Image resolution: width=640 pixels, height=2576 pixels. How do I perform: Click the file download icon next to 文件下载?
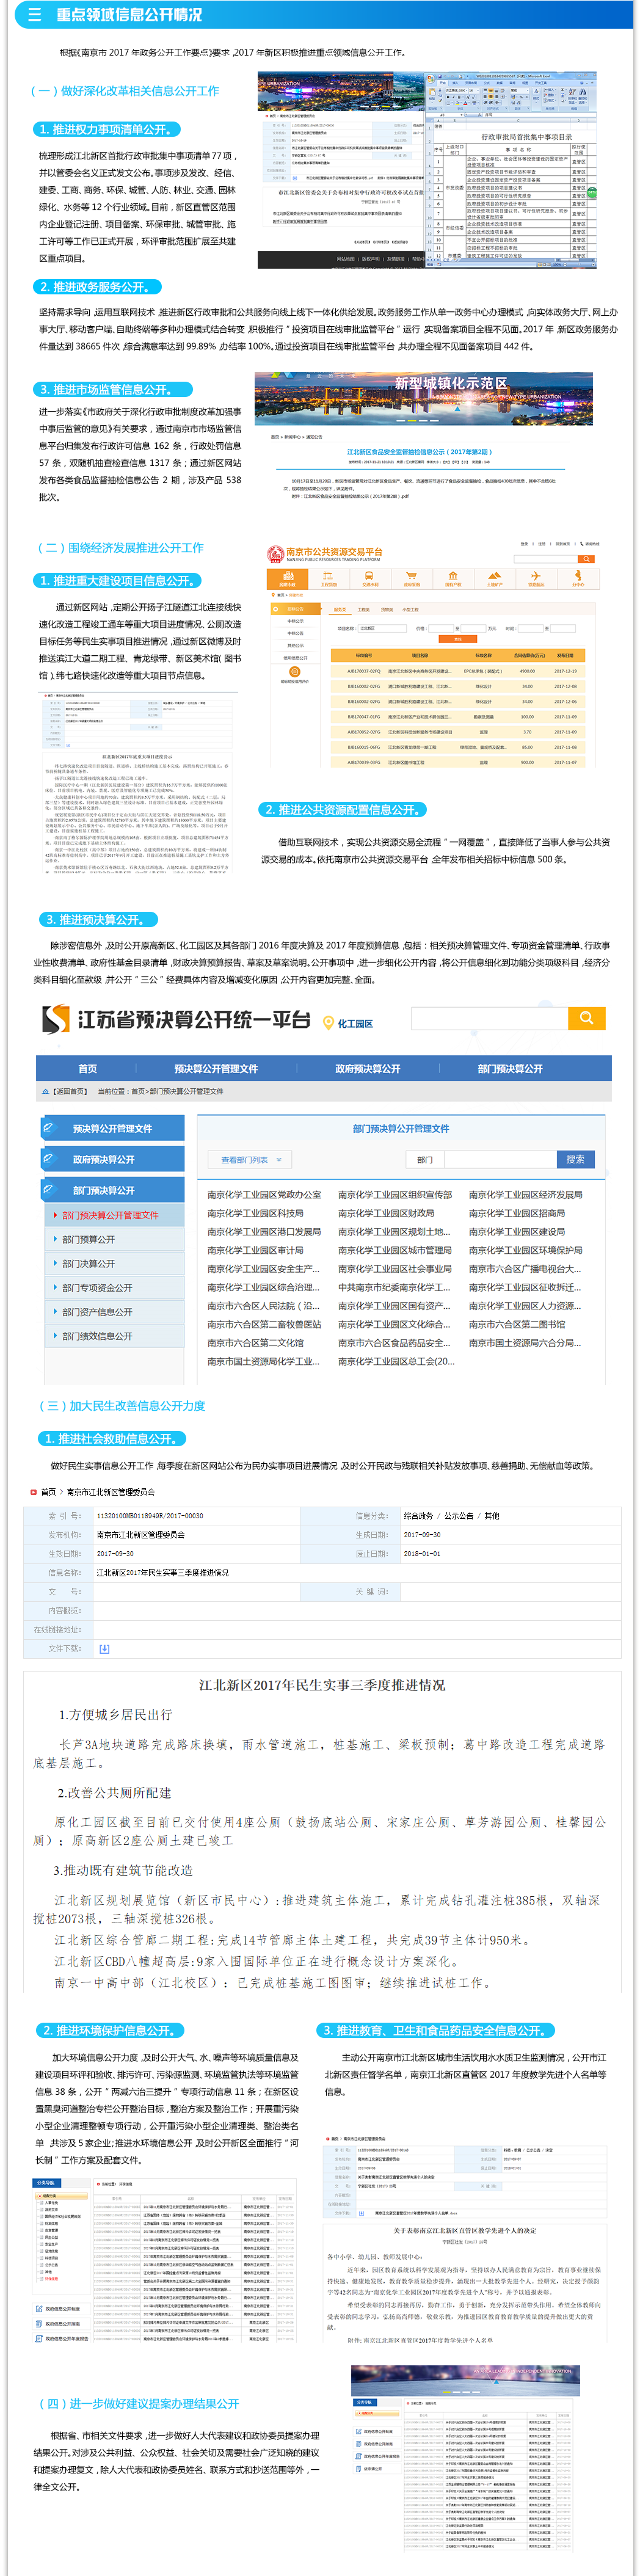click(104, 1648)
